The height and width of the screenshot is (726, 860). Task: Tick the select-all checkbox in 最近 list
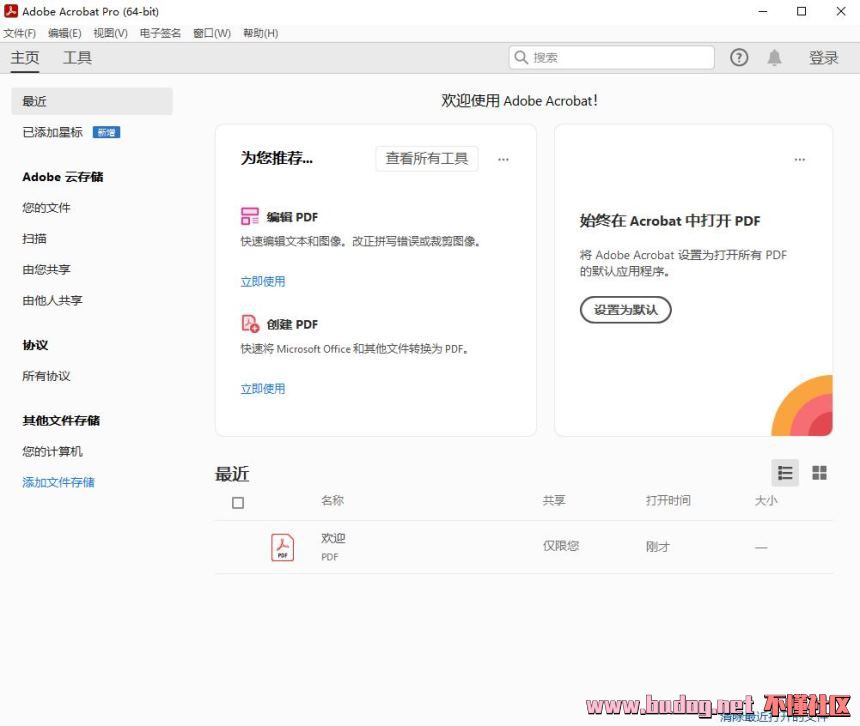point(238,503)
